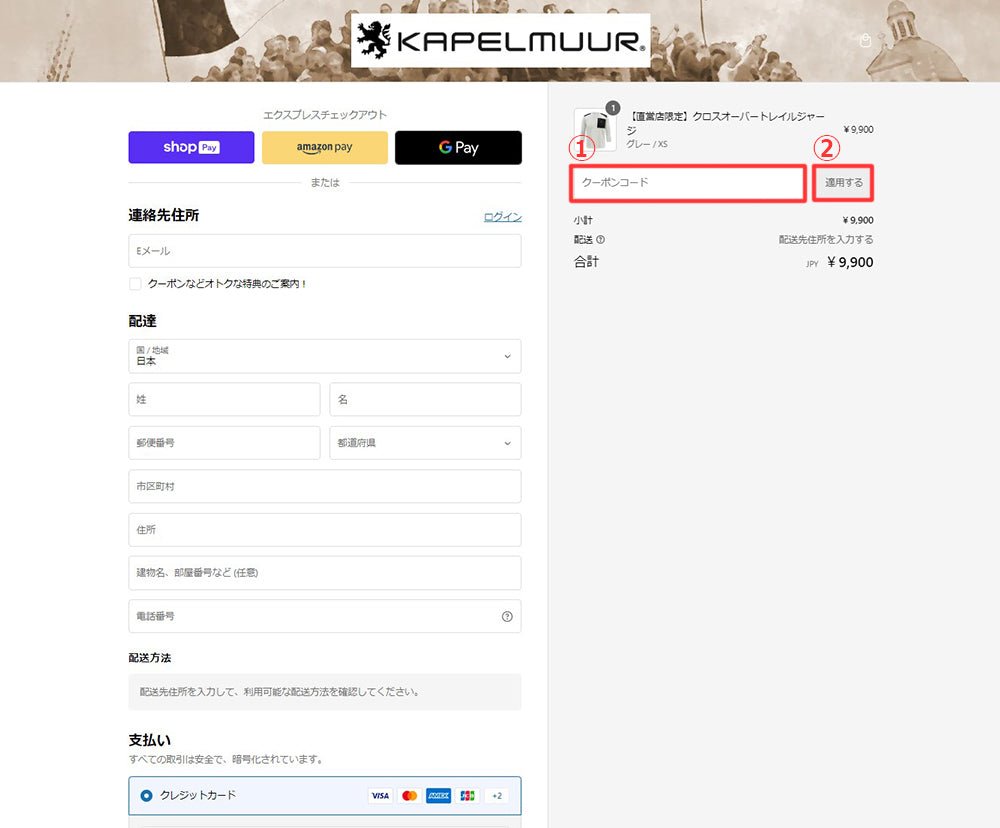
Task: Click the phone number help icon
Action: 507,616
